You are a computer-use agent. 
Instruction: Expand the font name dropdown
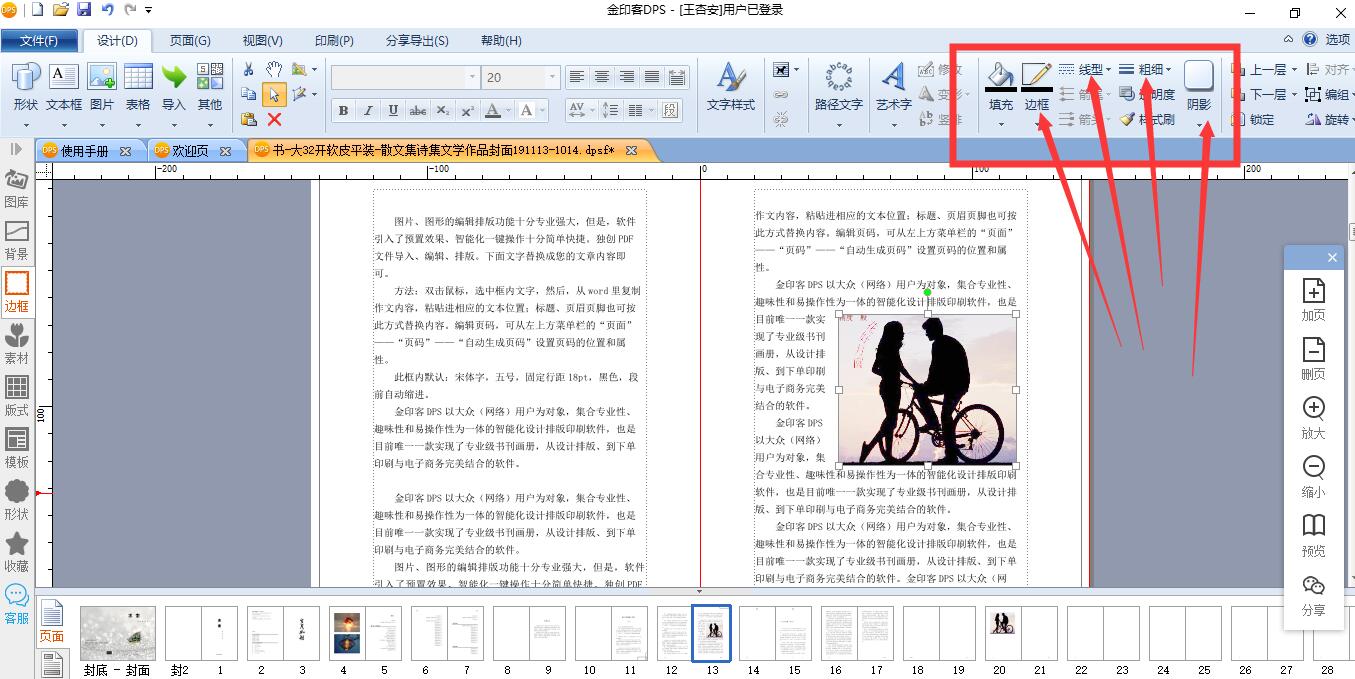pyautogui.click(x=472, y=77)
